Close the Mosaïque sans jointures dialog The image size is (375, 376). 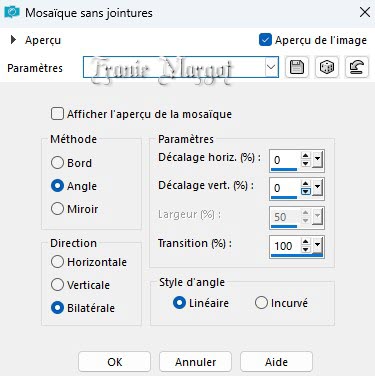tap(365, 12)
